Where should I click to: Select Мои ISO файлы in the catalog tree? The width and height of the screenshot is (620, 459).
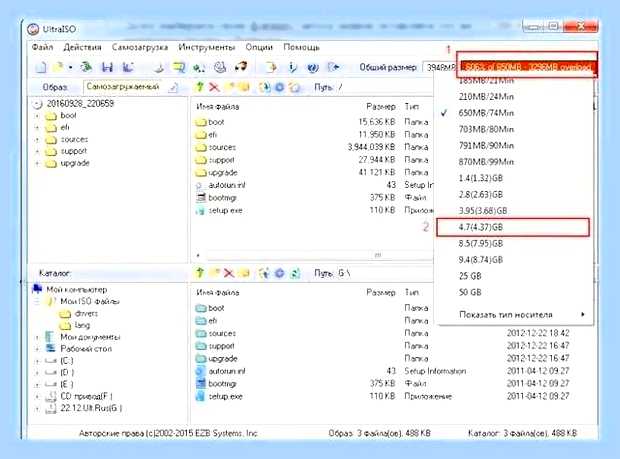point(90,302)
